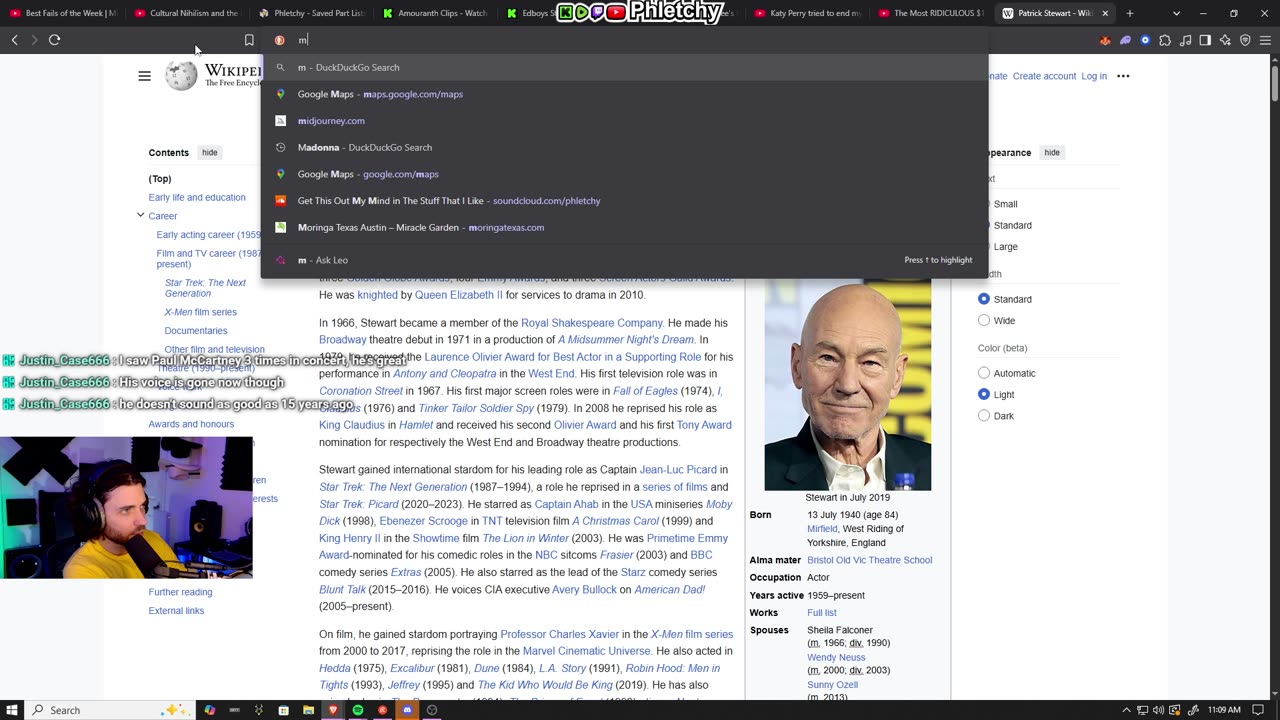Open the Royal Shakespeare Company link

[x=592, y=323]
